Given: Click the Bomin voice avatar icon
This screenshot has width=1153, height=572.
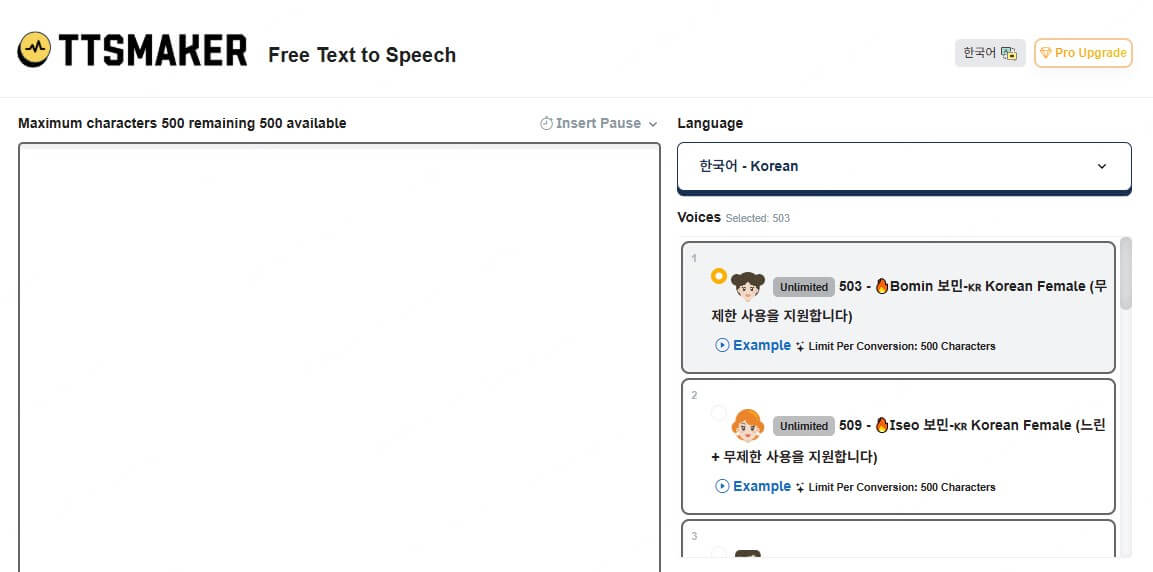Looking at the screenshot, I should [747, 286].
